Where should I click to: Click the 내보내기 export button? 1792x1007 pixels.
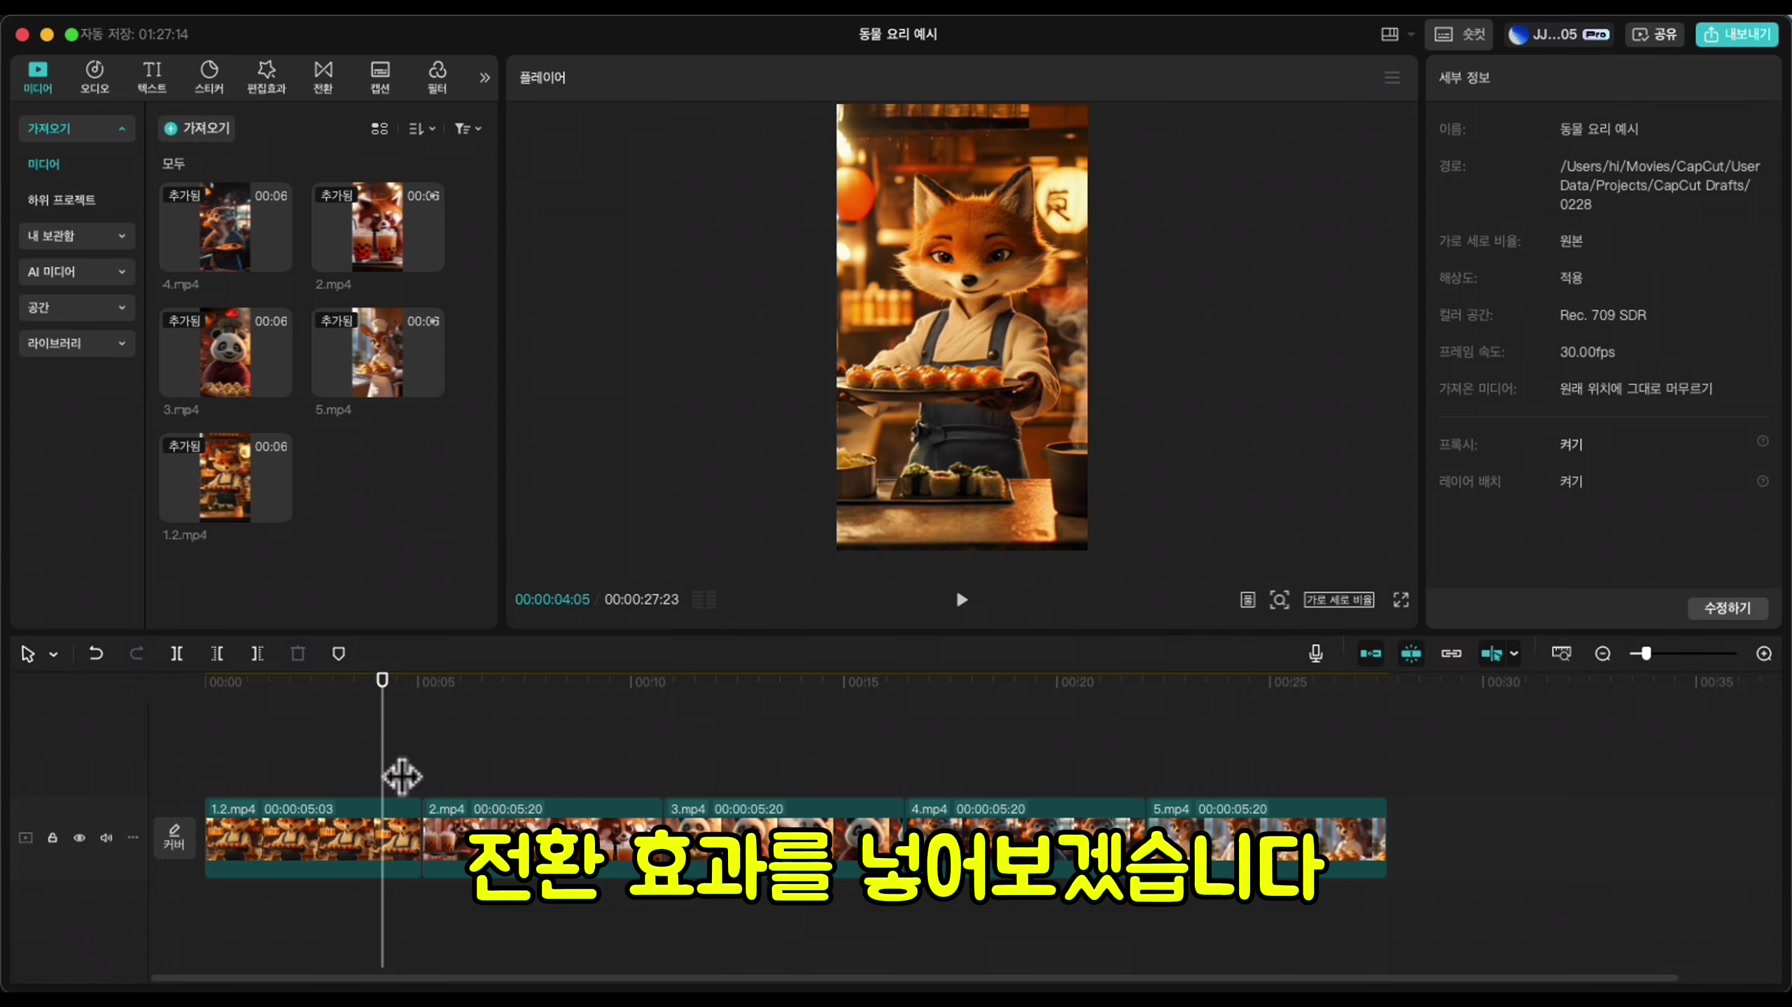[x=1737, y=34]
